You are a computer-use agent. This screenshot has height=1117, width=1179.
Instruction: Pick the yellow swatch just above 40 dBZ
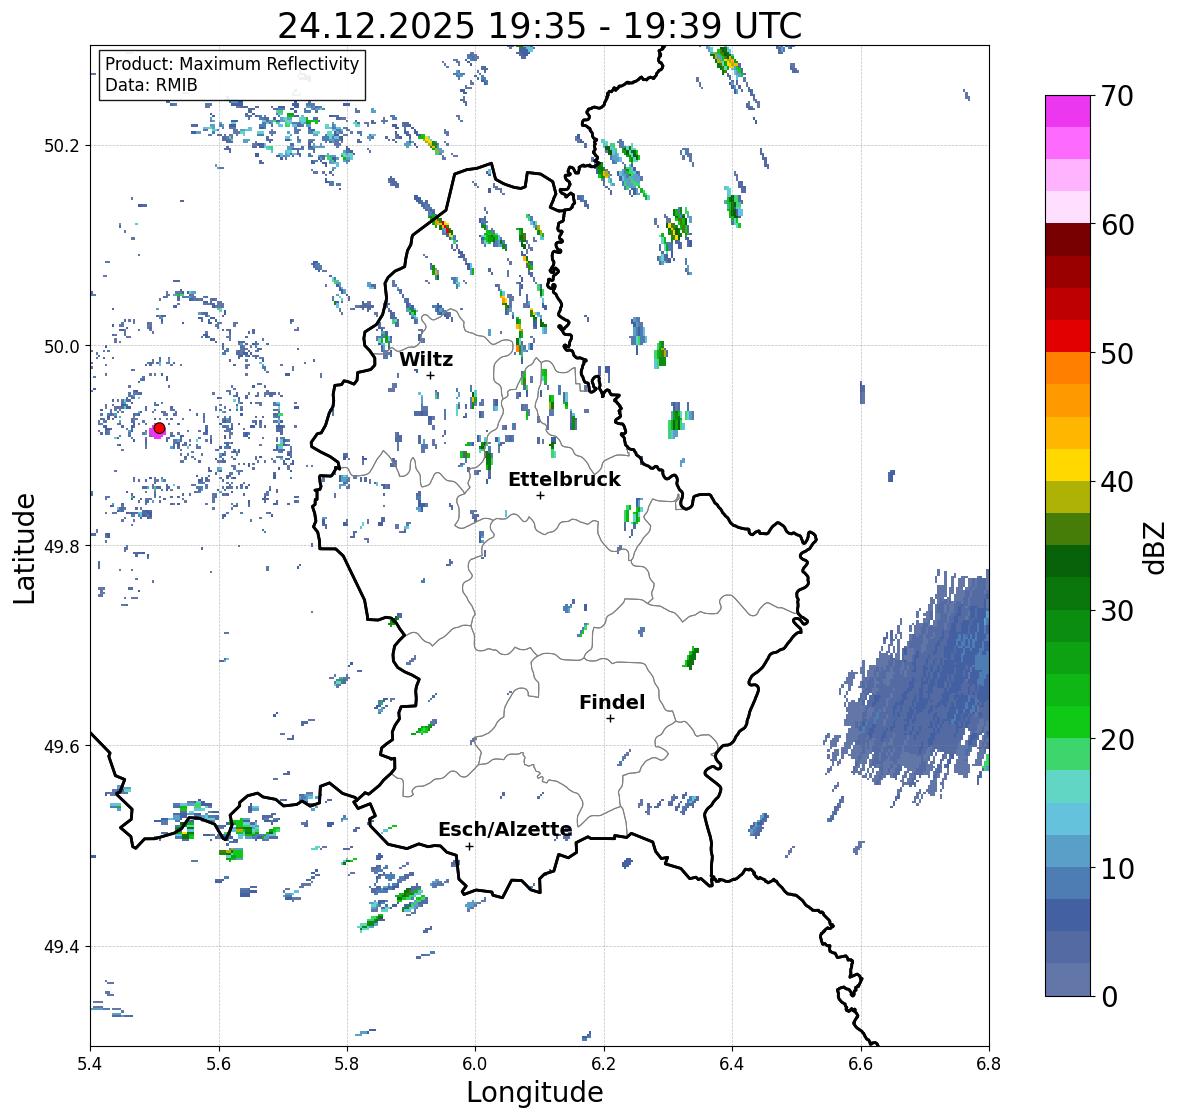(1068, 465)
